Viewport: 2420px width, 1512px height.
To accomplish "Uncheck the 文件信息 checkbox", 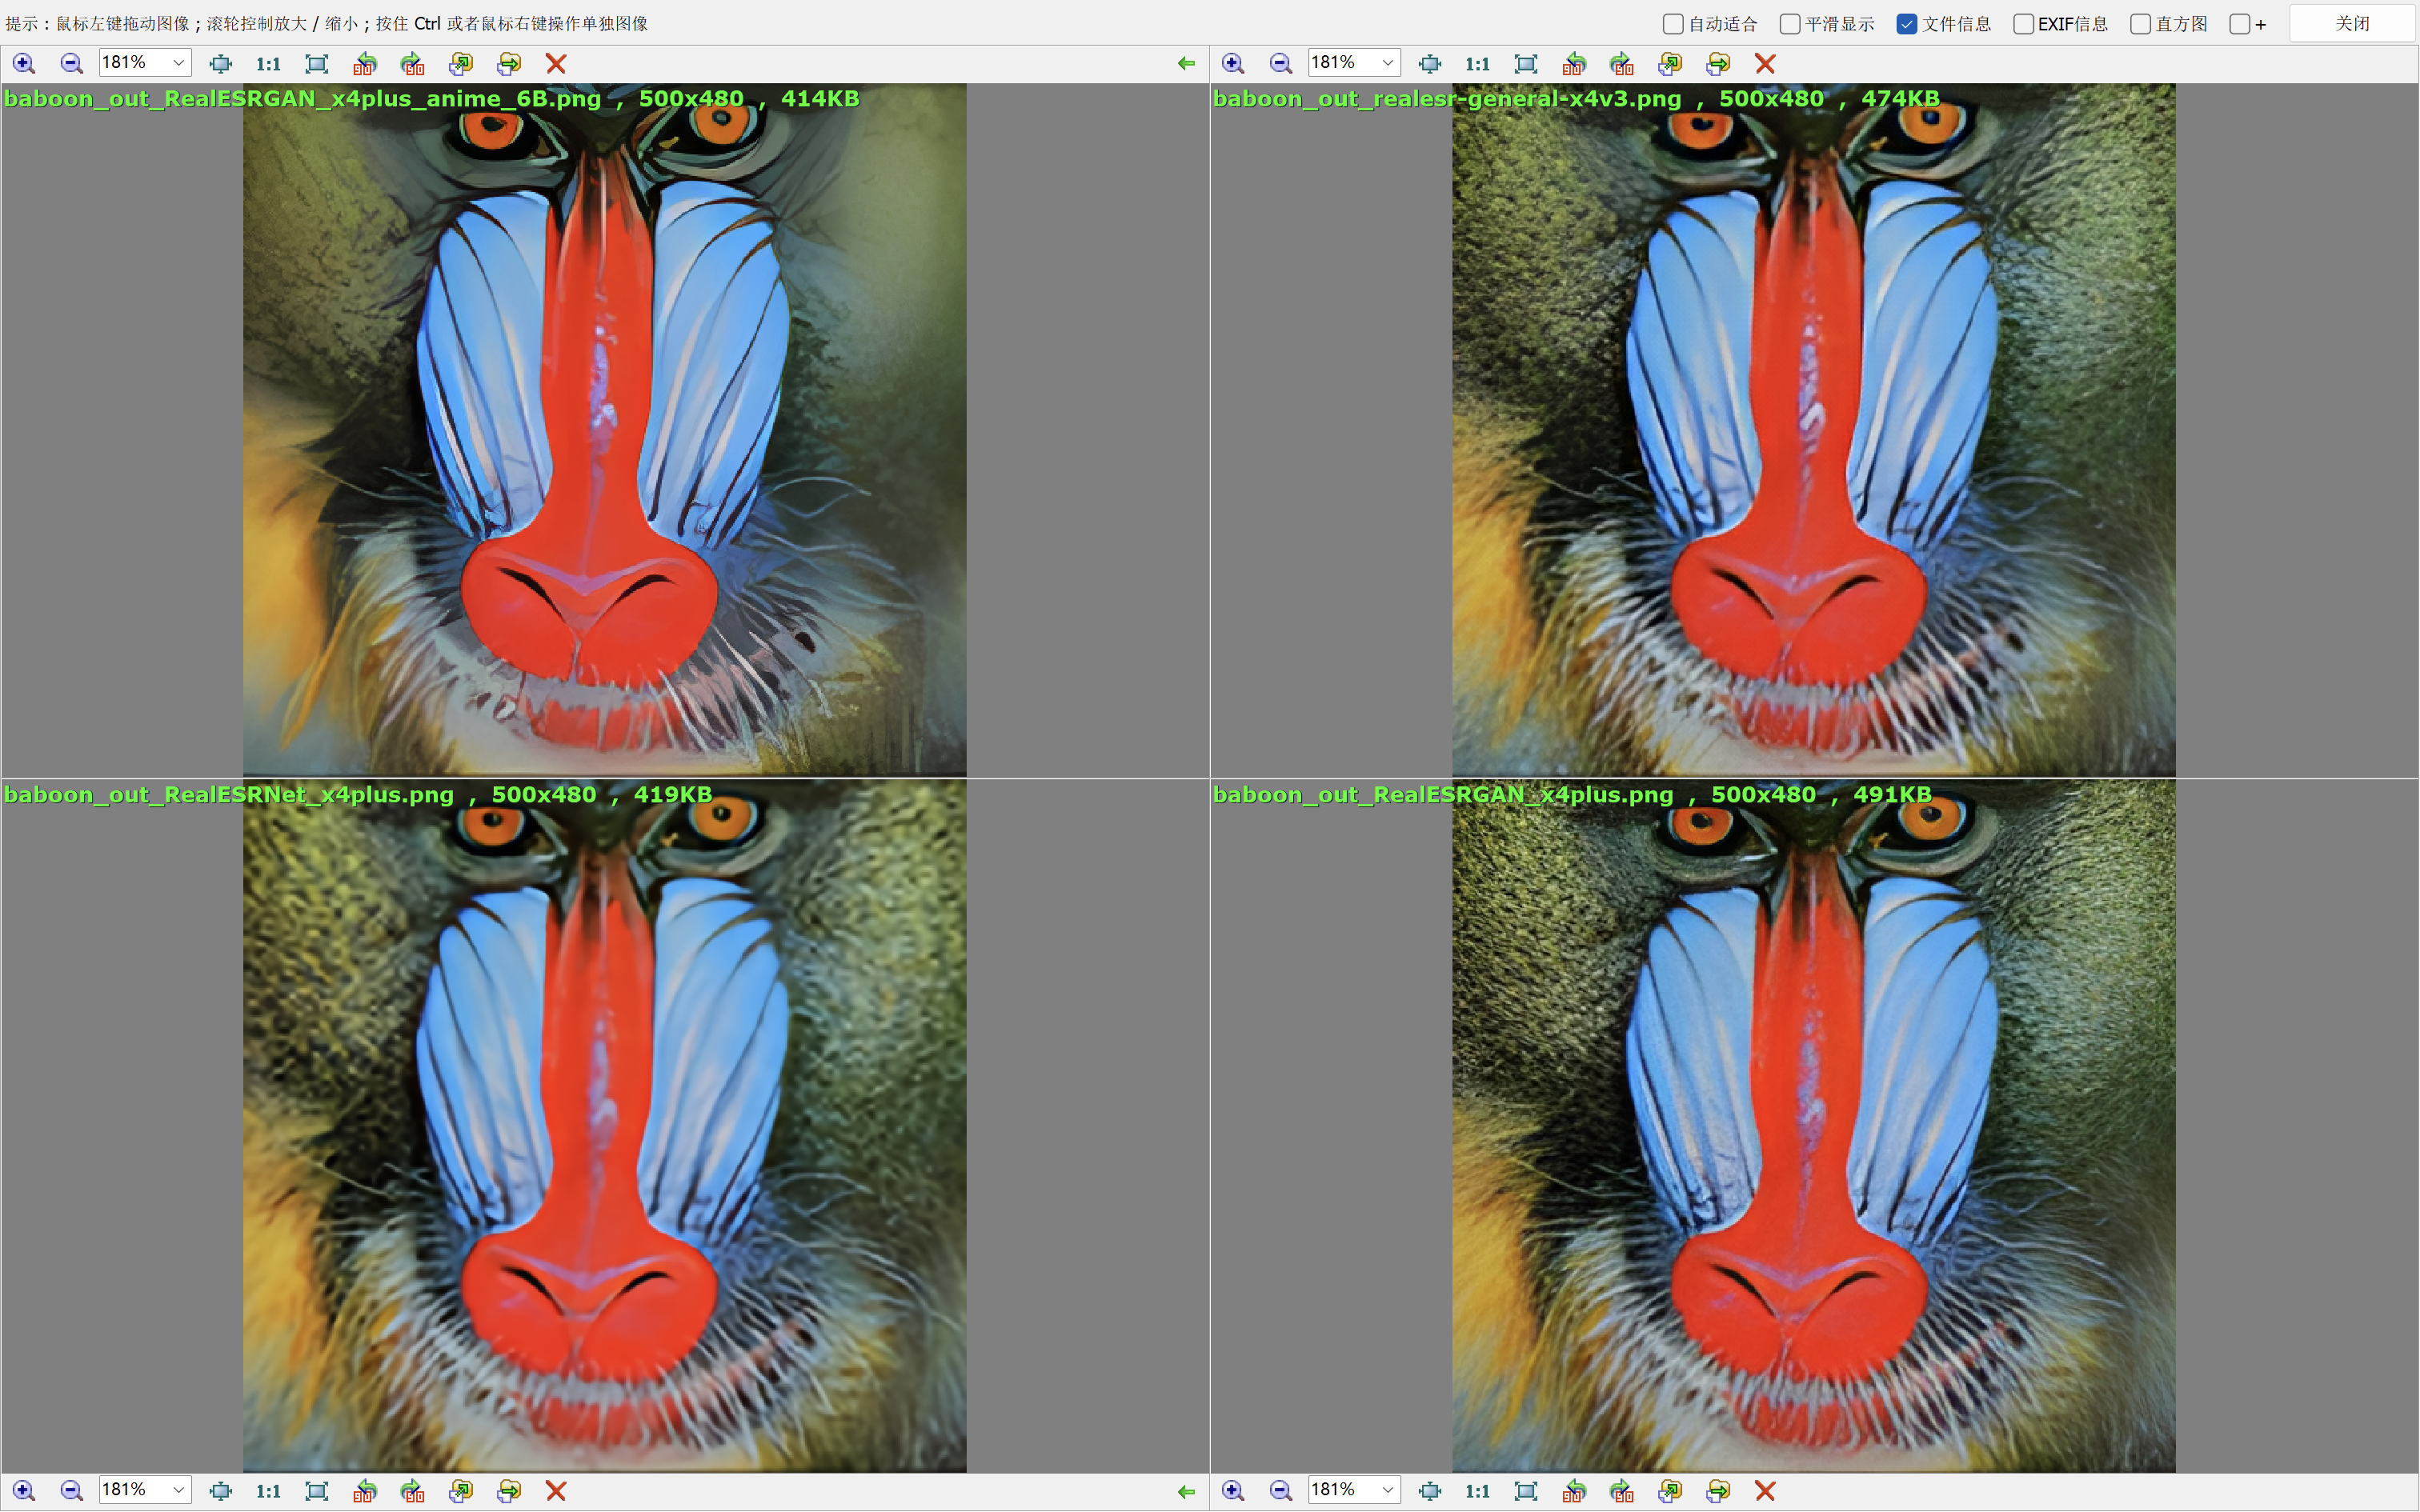I will pos(1907,24).
